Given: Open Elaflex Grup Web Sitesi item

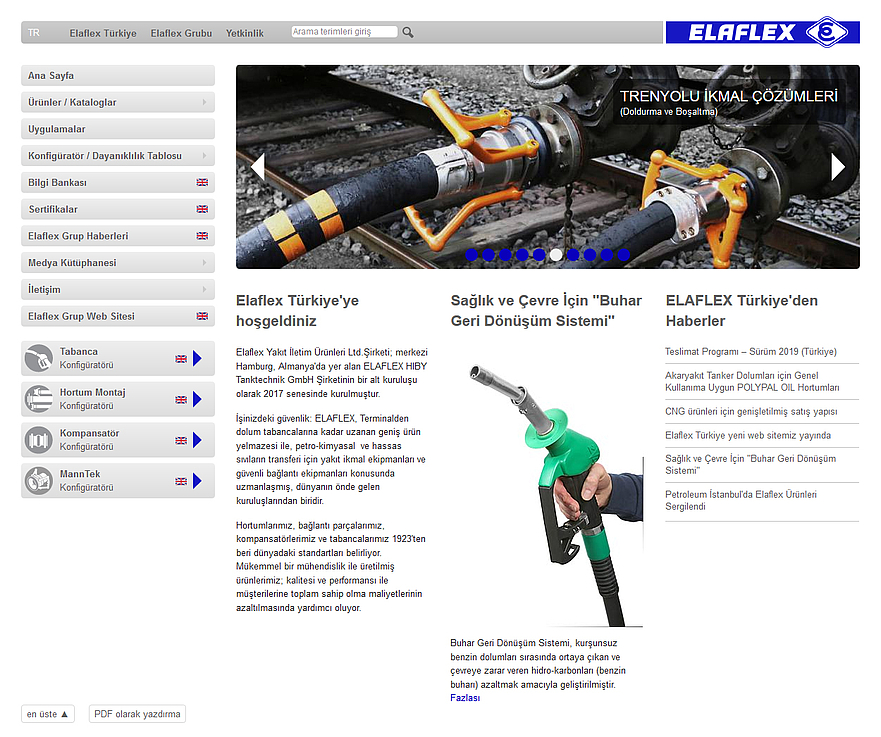Looking at the screenshot, I should coord(118,316).
